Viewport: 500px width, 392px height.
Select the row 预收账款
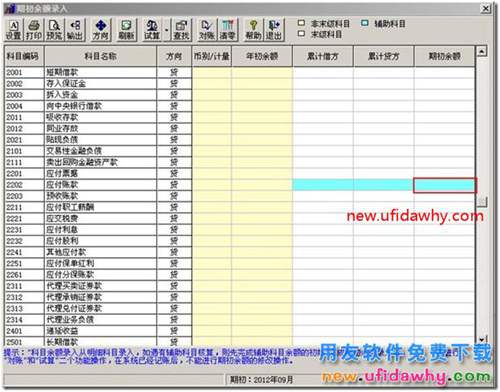point(240,196)
